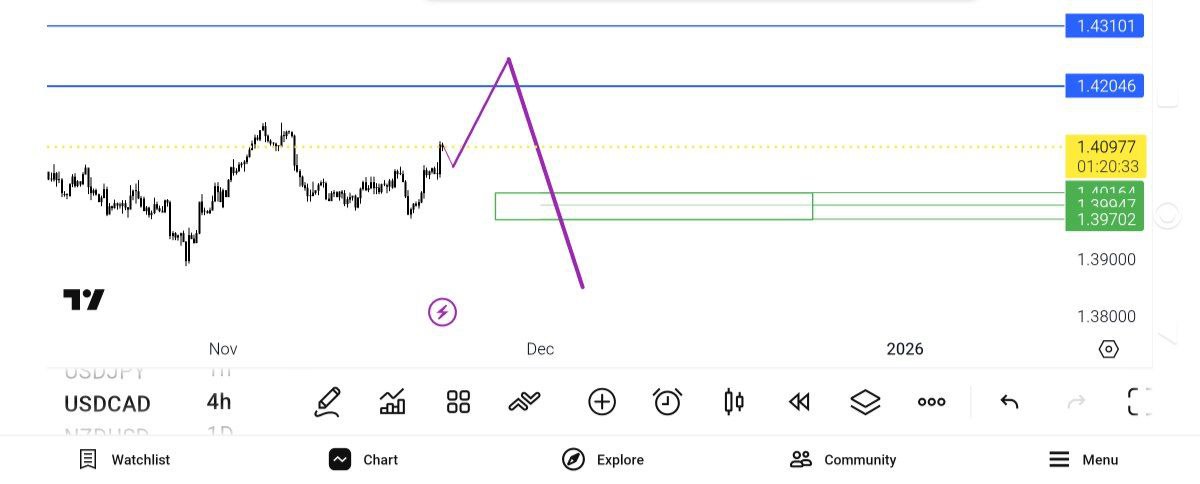Open the Community section
1200x484 pixels.
(842, 460)
